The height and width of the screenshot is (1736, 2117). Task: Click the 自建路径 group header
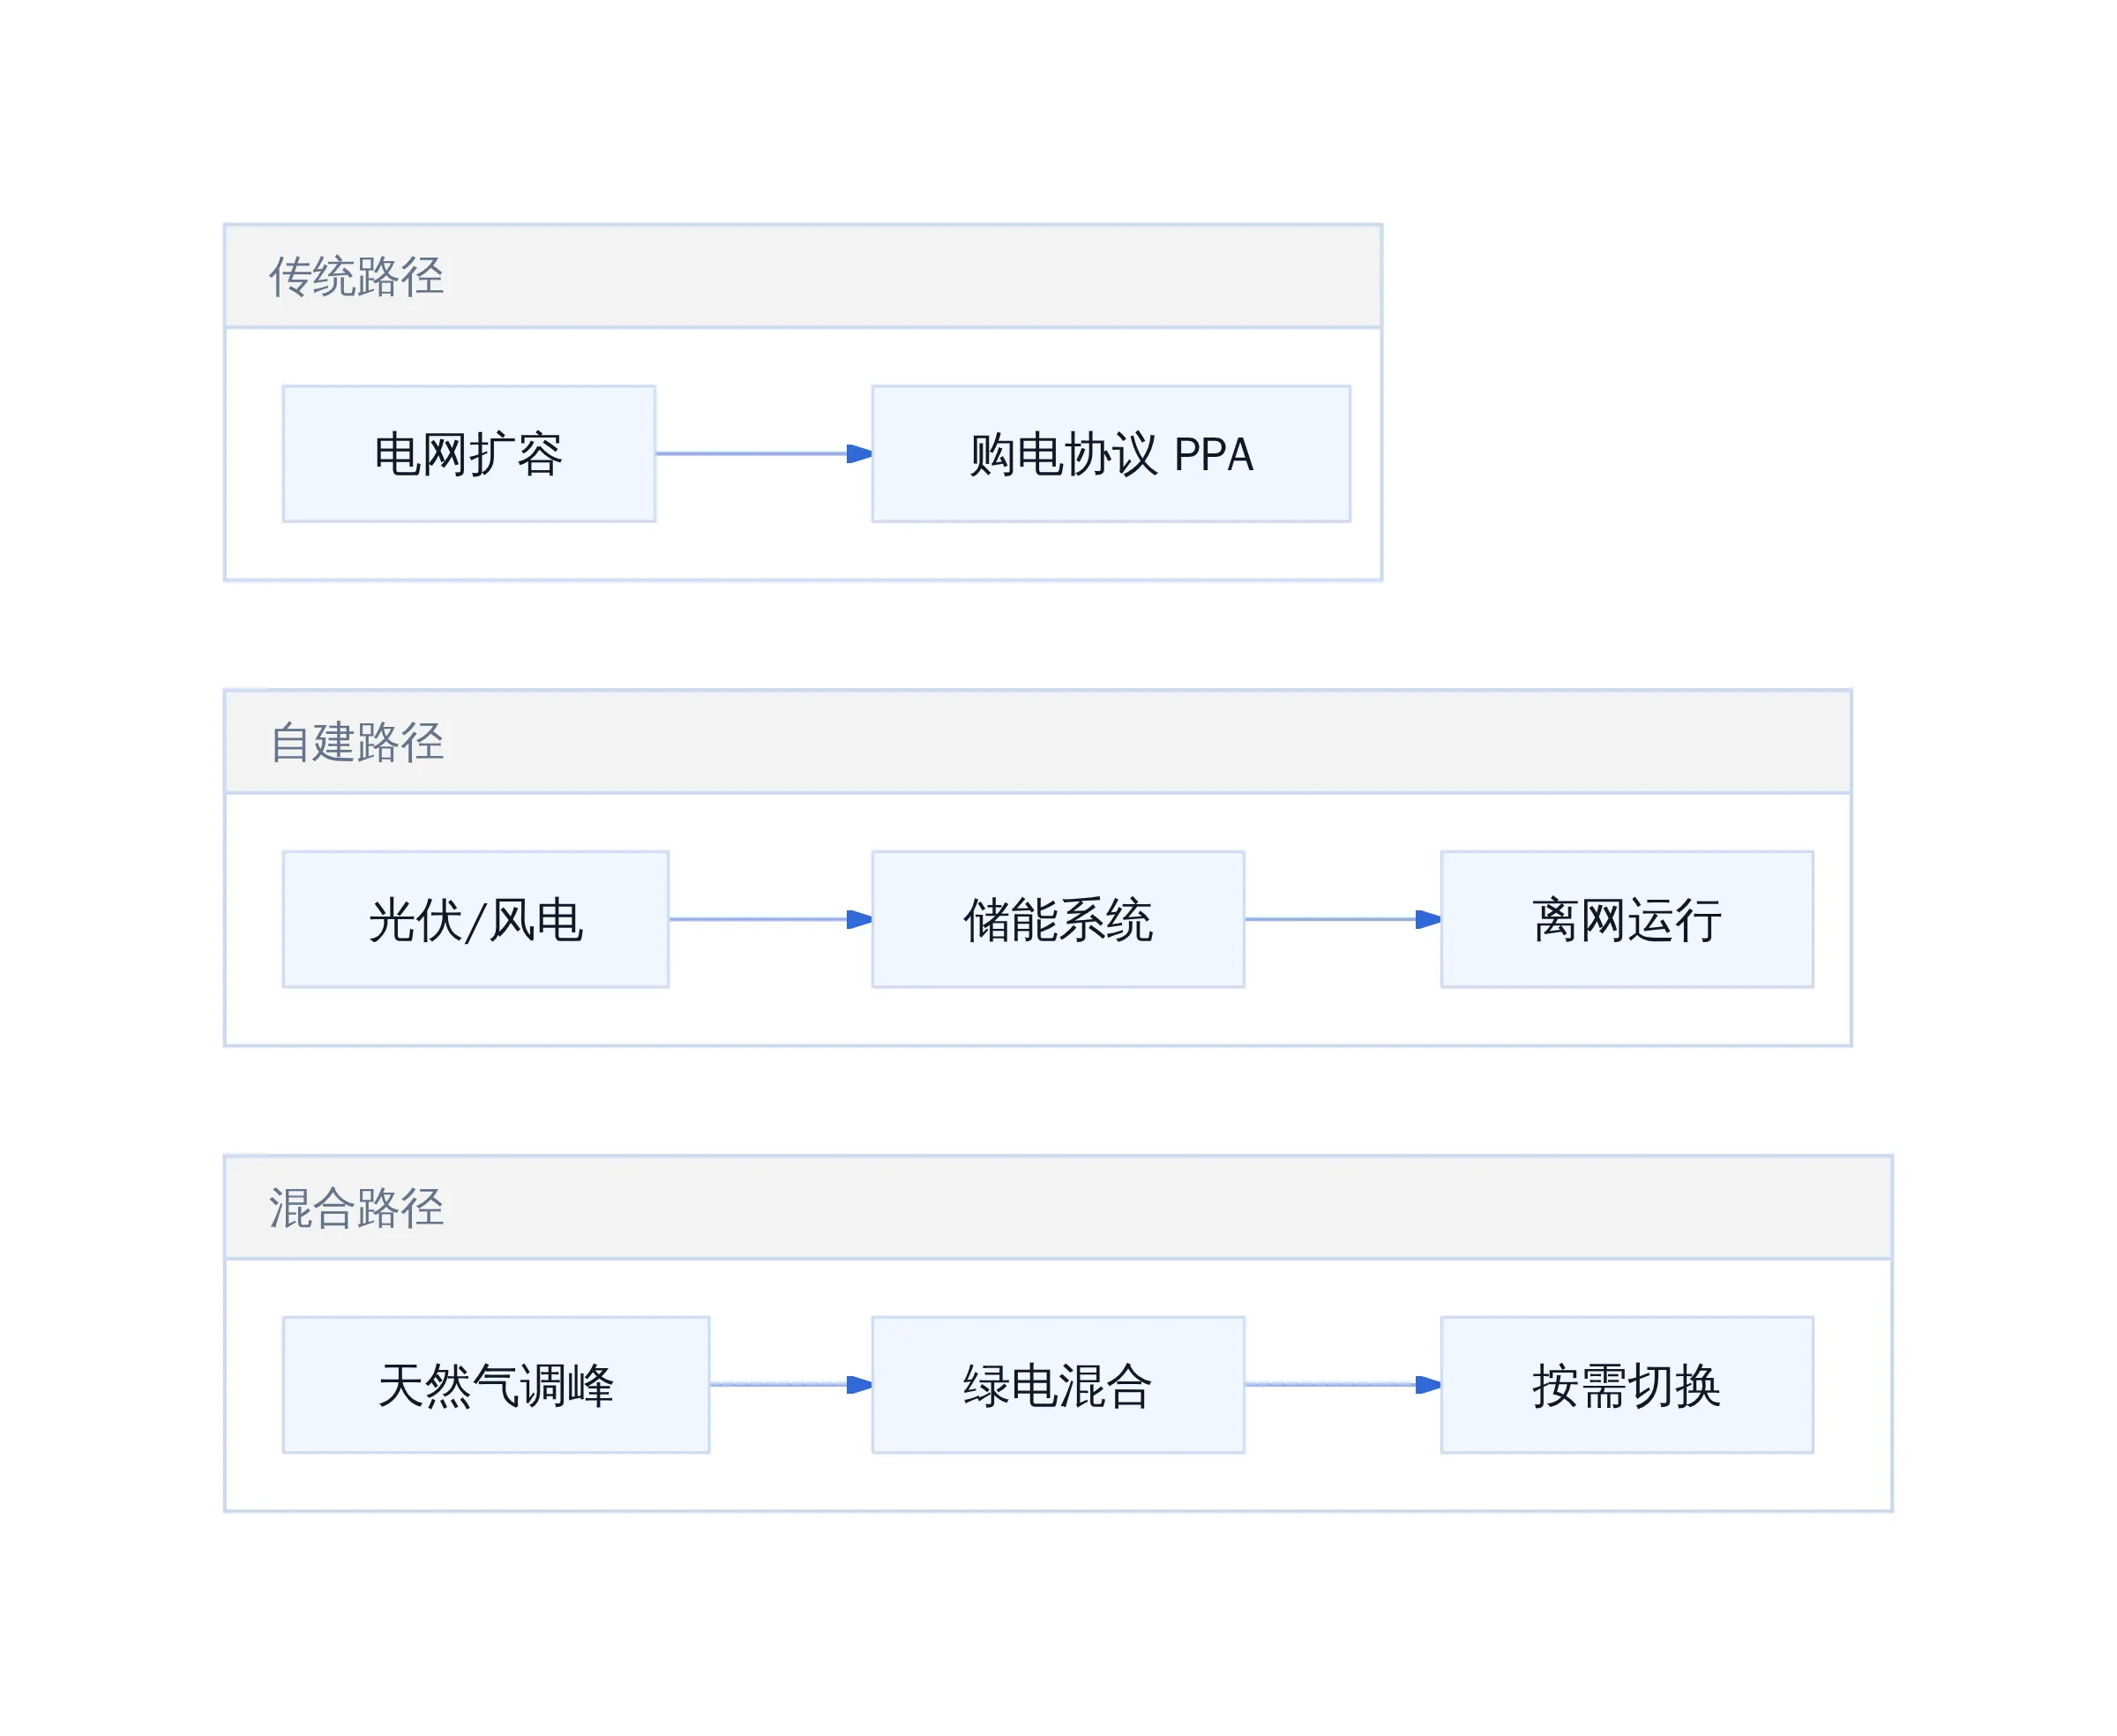(1038, 742)
